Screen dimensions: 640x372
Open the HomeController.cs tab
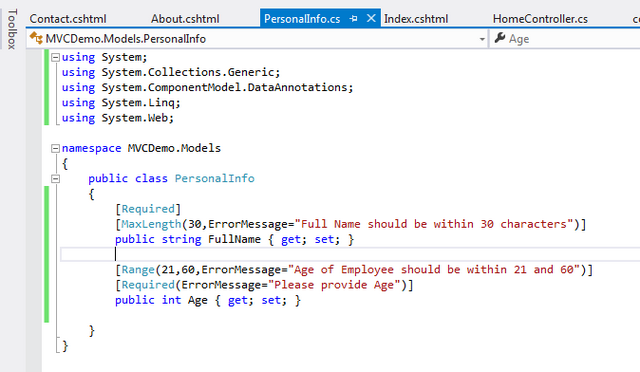(540, 19)
